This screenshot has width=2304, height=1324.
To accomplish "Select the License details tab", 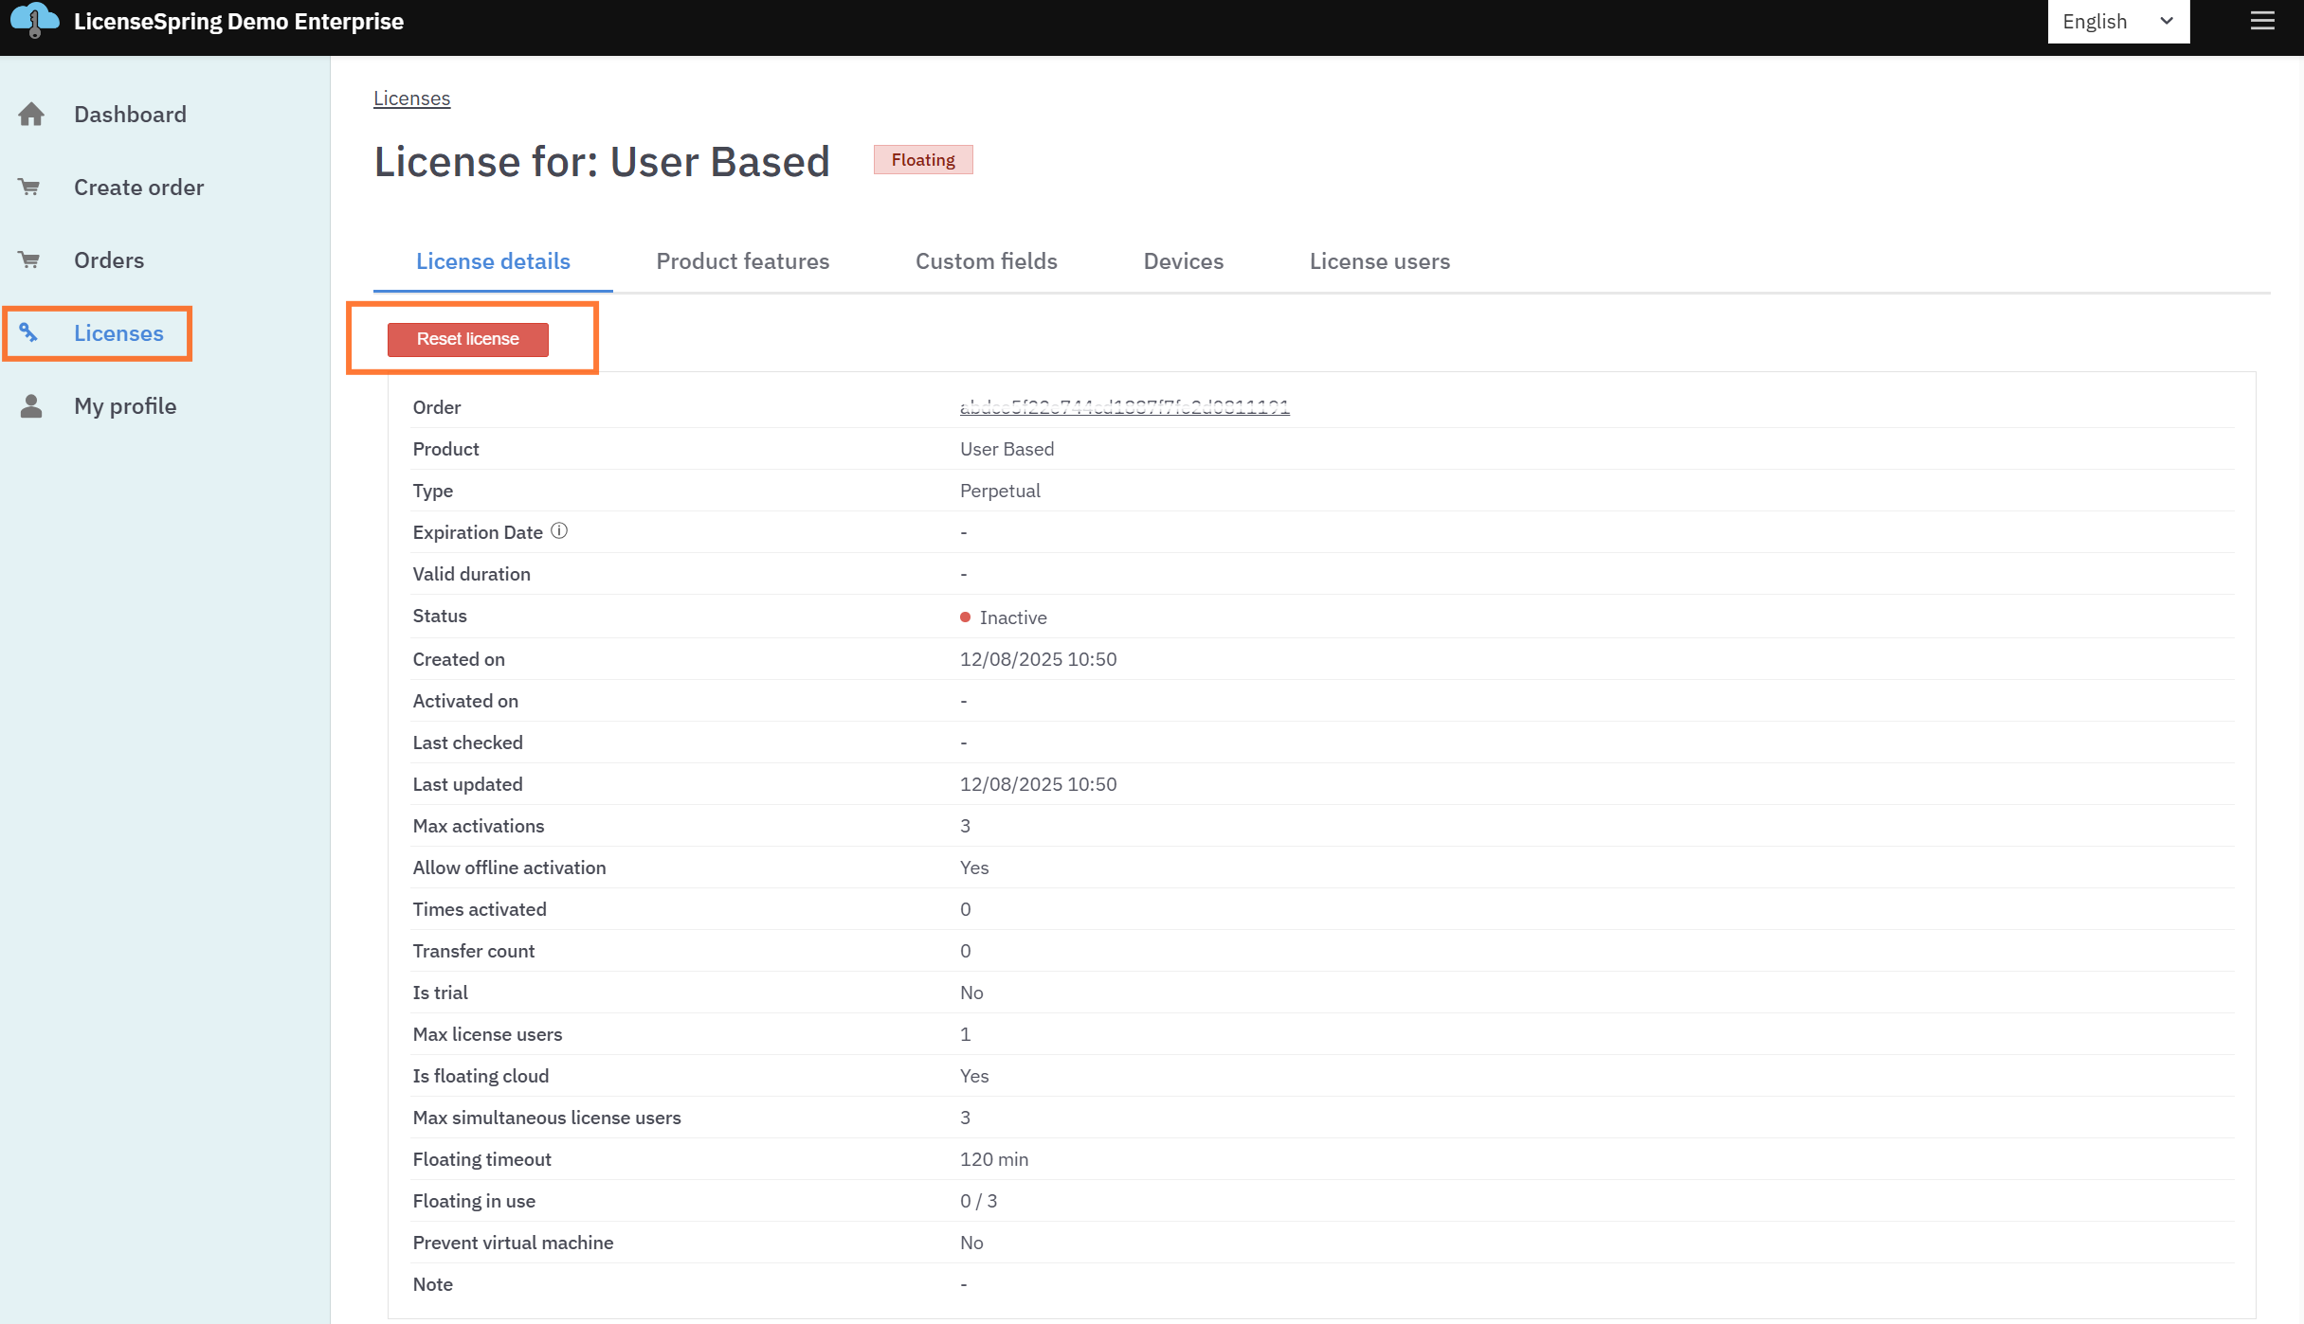I will point(493,261).
